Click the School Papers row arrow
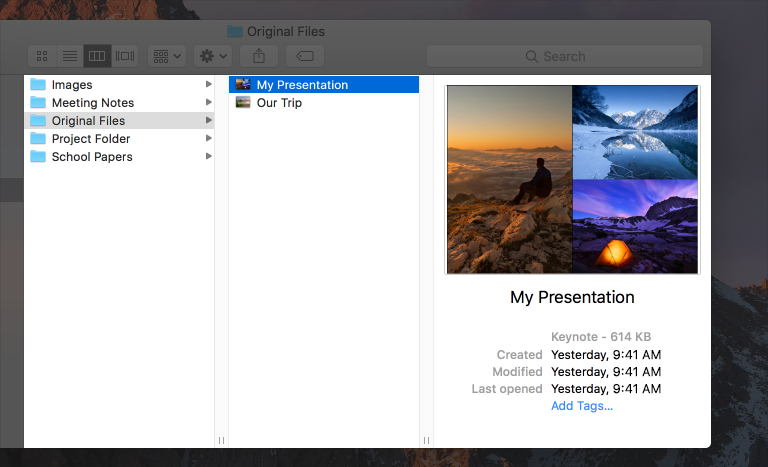 [x=209, y=156]
